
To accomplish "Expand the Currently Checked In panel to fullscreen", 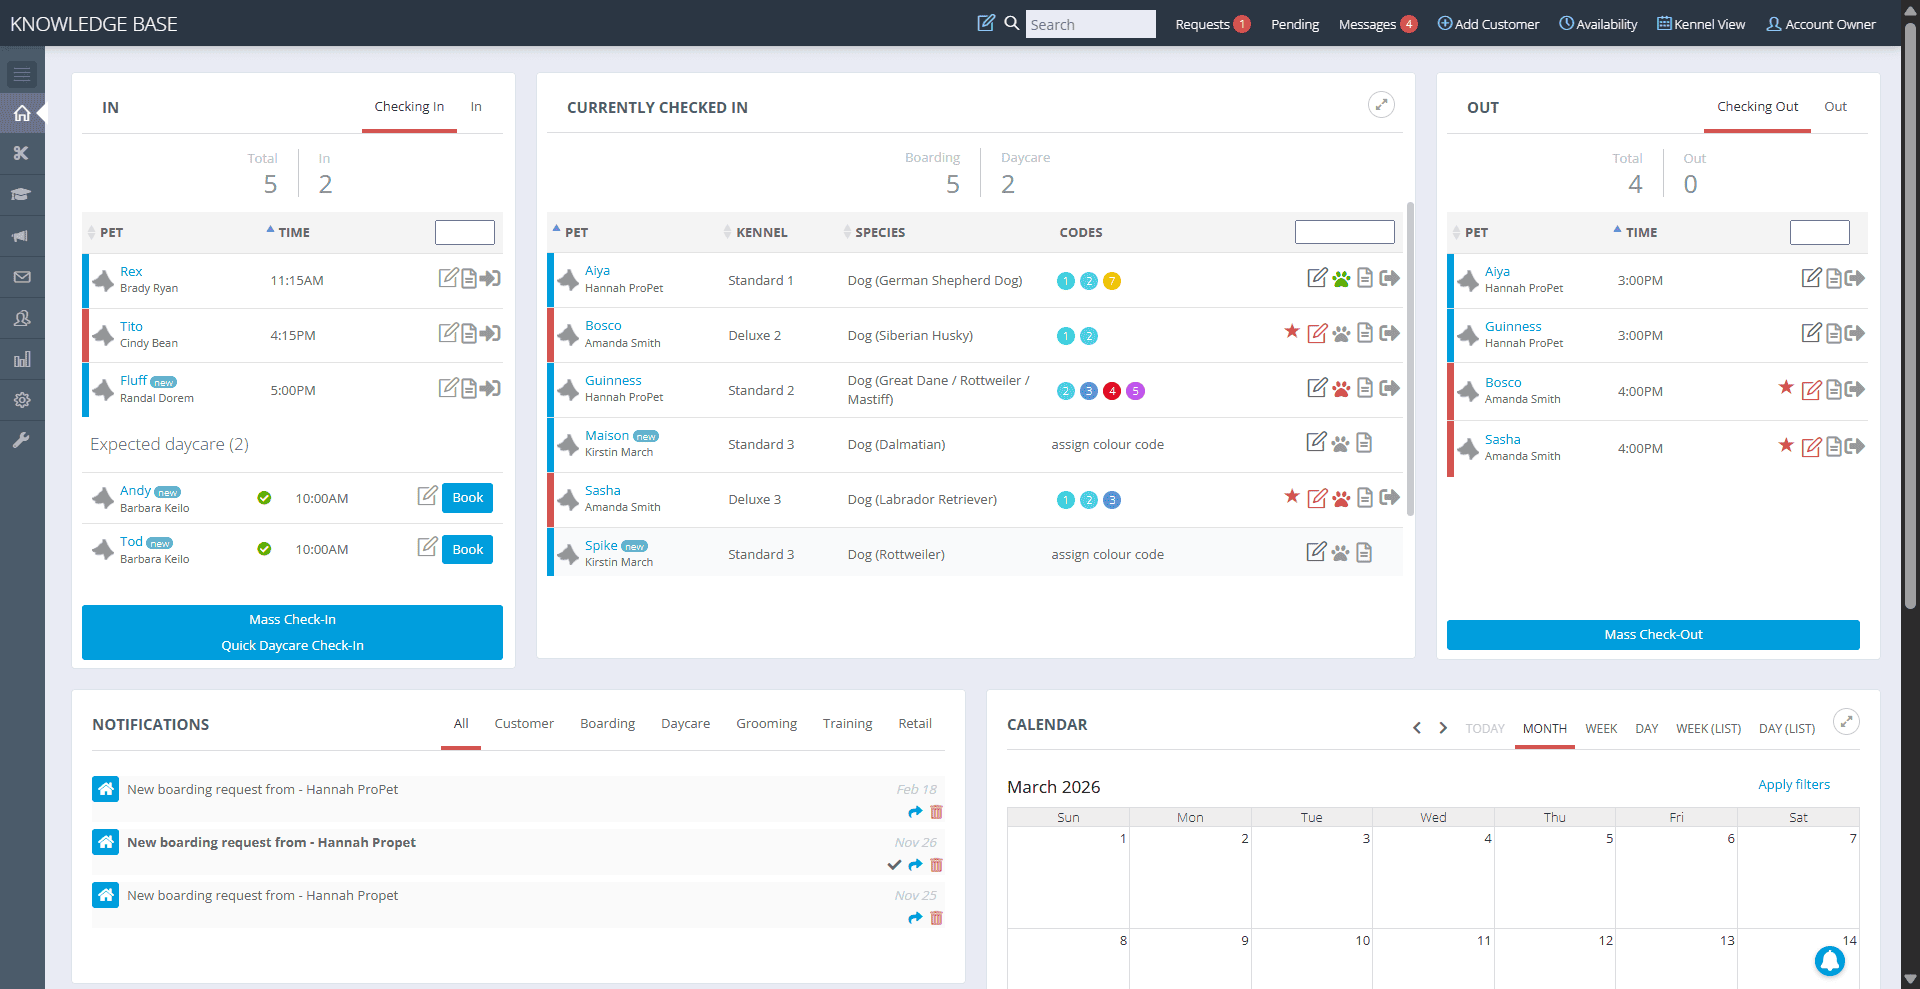I will pyautogui.click(x=1382, y=104).
